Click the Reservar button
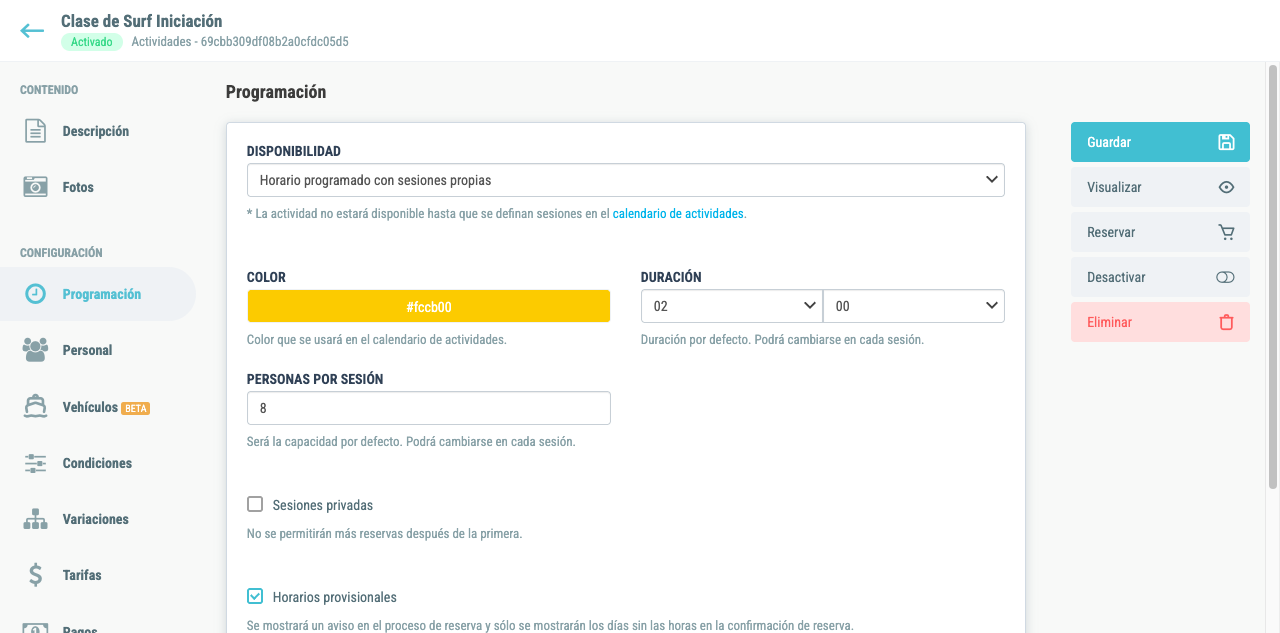The width and height of the screenshot is (1280, 633). (1160, 232)
